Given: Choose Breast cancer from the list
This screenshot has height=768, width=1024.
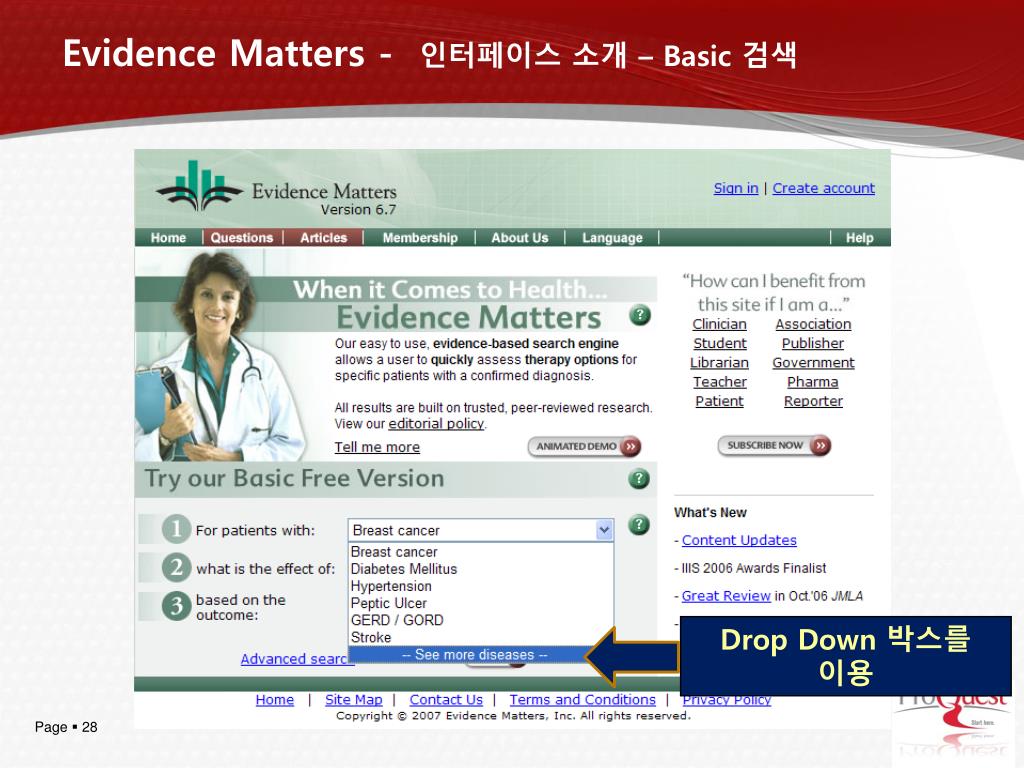Looking at the screenshot, I should (481, 552).
